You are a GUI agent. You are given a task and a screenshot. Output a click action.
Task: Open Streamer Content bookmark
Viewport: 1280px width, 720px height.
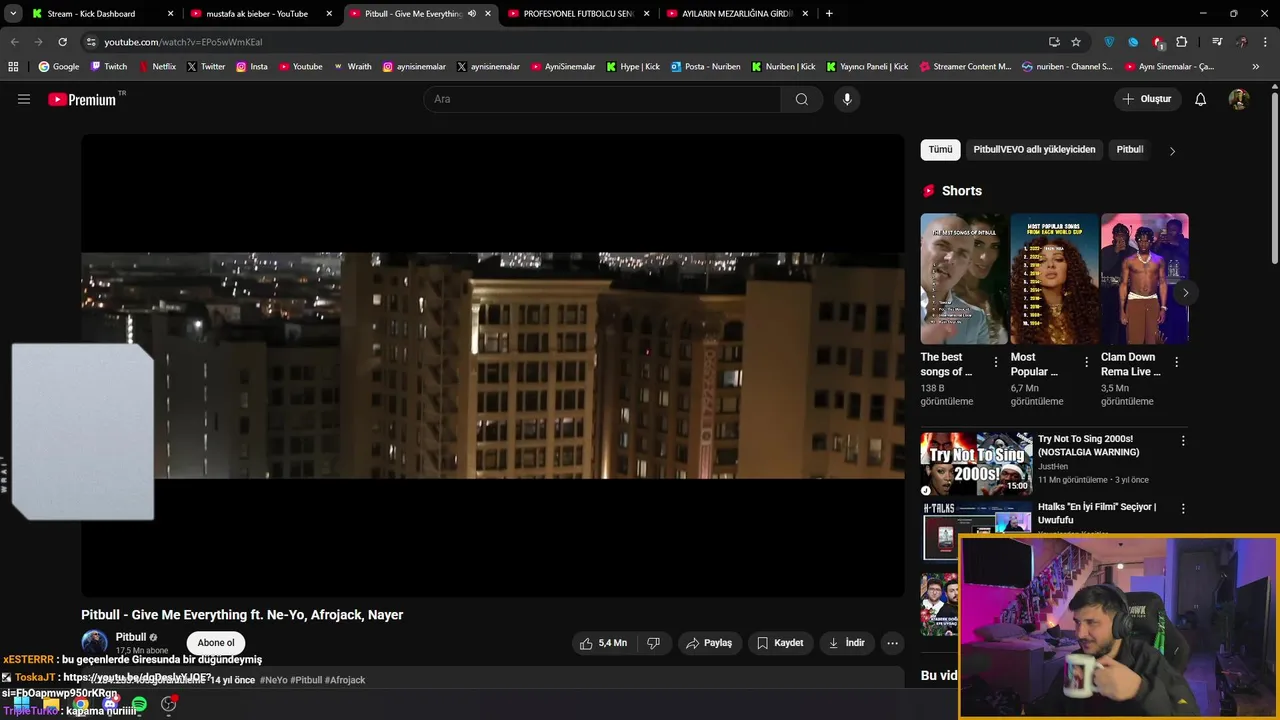965,67
